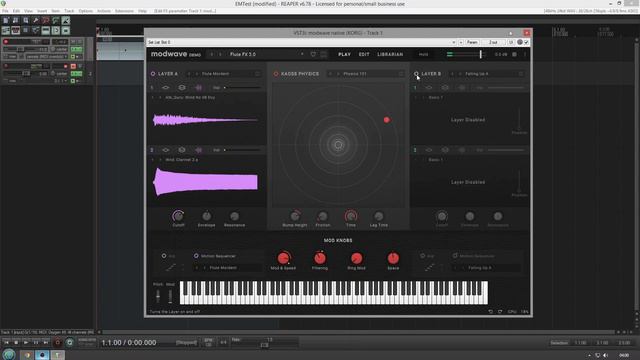
Task: Select Layer A oscillator 1 wavetable mode icon
Action: pyautogui.click(x=165, y=87)
